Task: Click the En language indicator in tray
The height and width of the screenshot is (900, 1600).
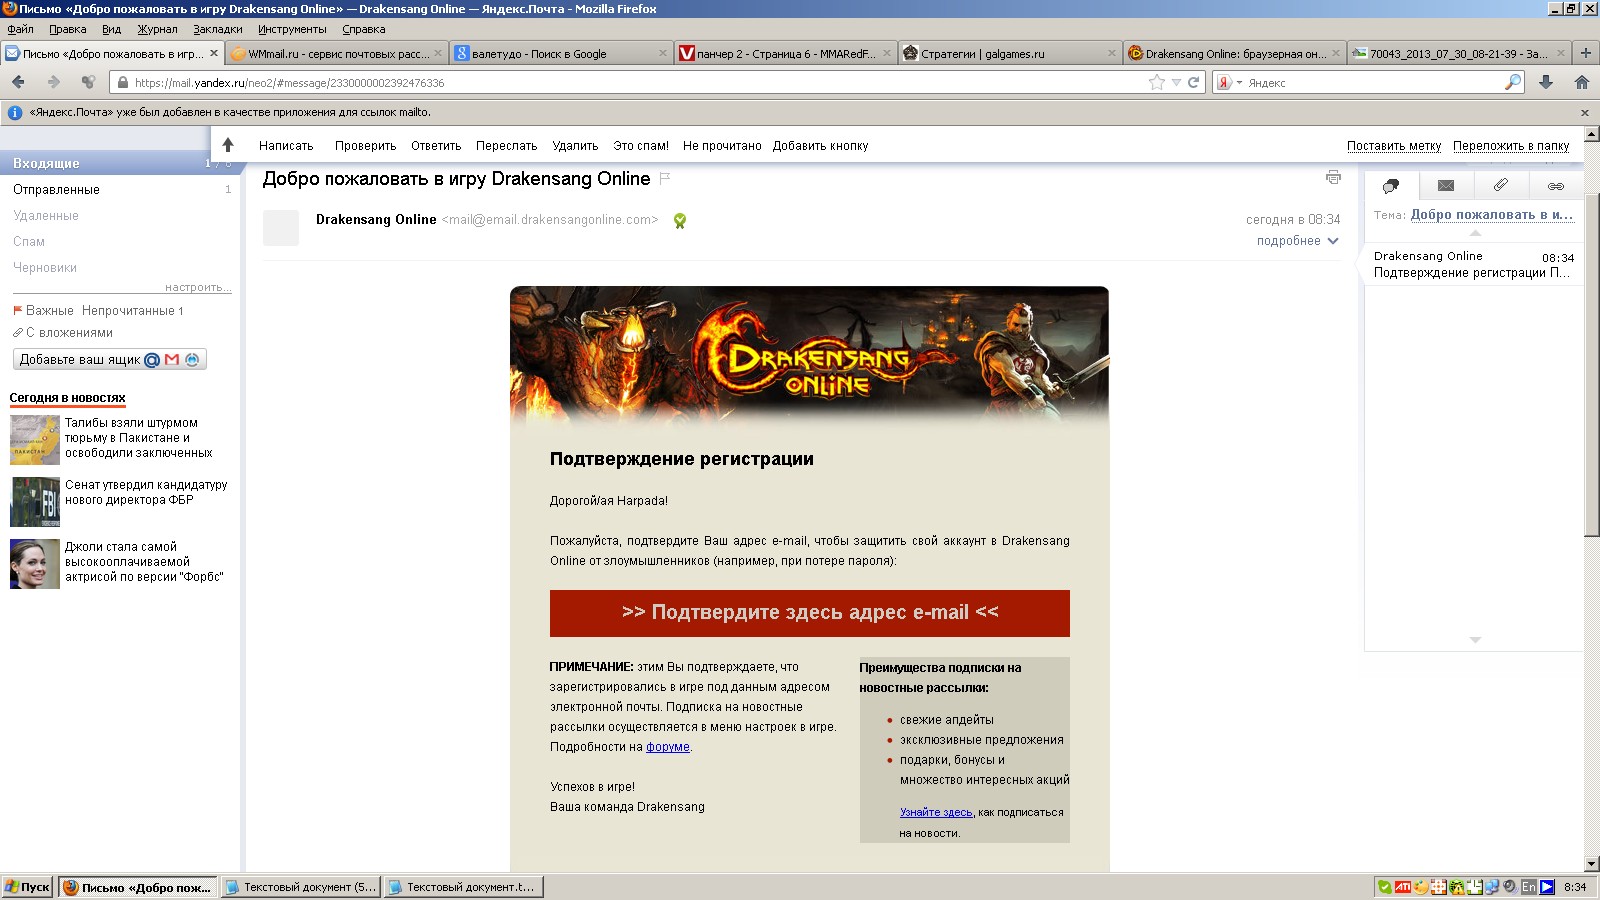Action: click(x=1529, y=887)
